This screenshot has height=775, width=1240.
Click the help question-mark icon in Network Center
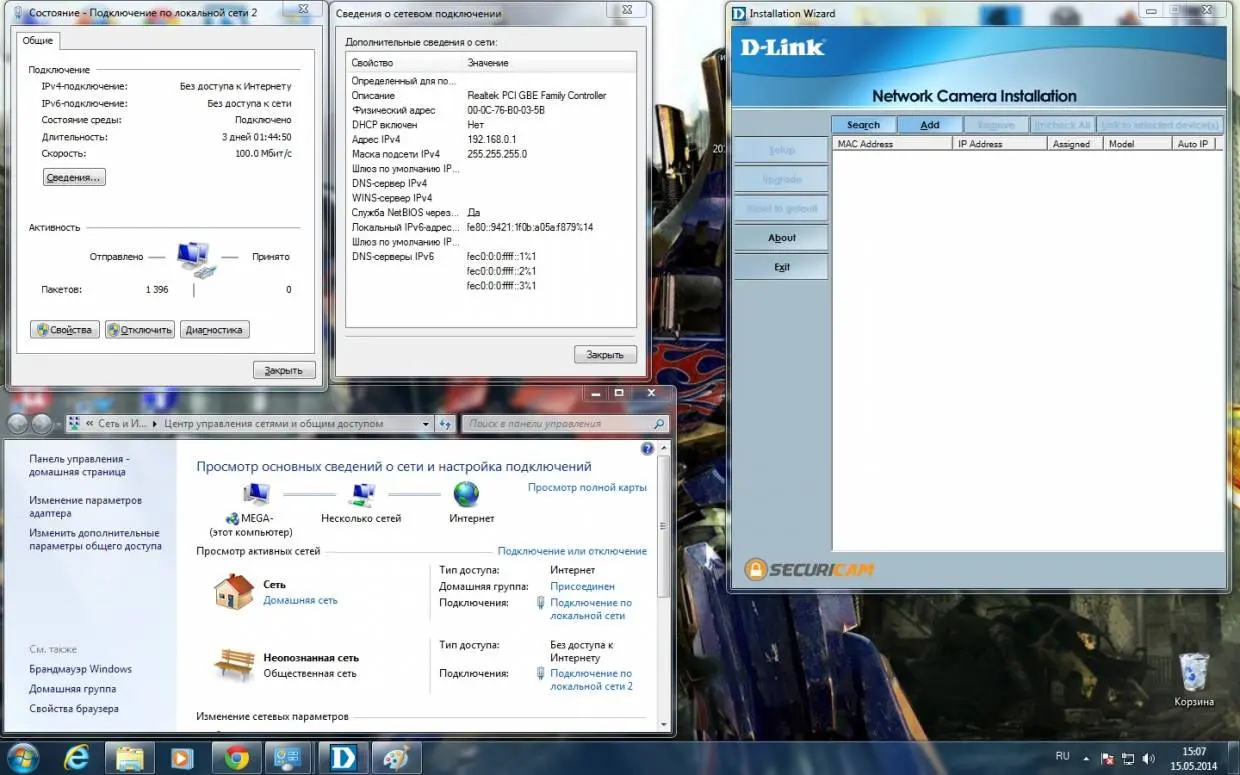click(x=647, y=450)
